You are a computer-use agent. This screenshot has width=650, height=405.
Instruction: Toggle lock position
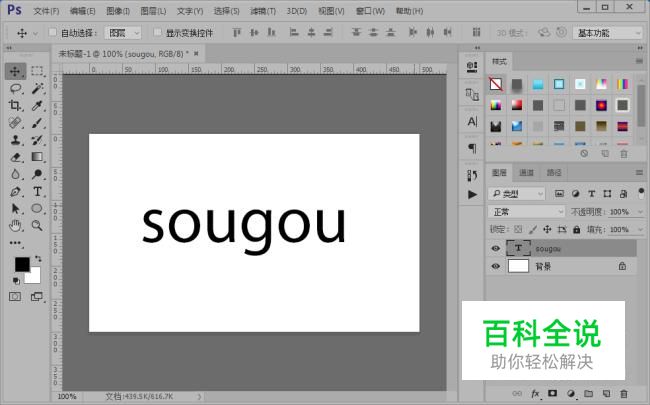click(547, 229)
